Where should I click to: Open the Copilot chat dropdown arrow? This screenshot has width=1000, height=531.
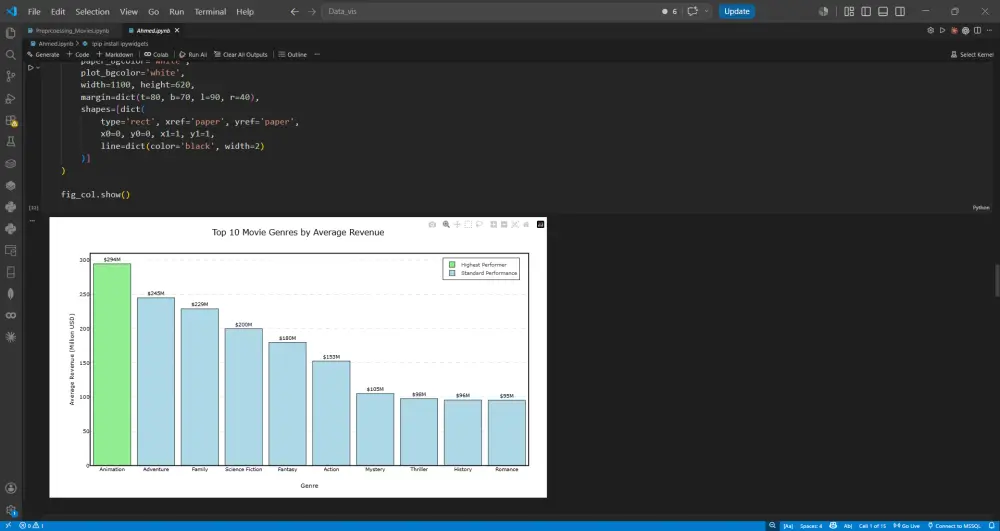pyautogui.click(x=707, y=11)
